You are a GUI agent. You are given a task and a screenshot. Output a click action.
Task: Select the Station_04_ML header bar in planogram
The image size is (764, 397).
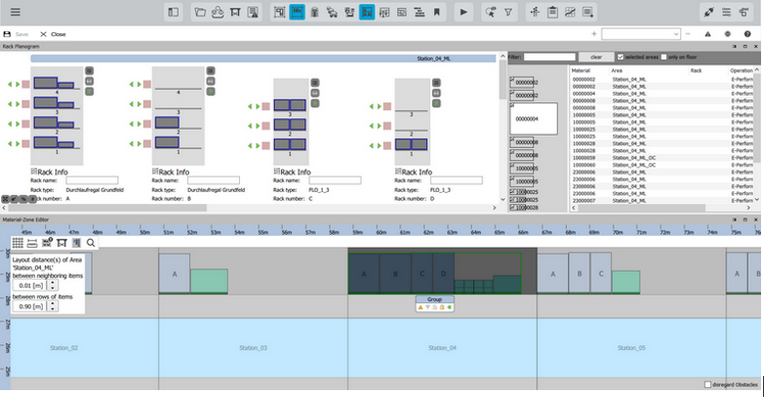[263, 58]
